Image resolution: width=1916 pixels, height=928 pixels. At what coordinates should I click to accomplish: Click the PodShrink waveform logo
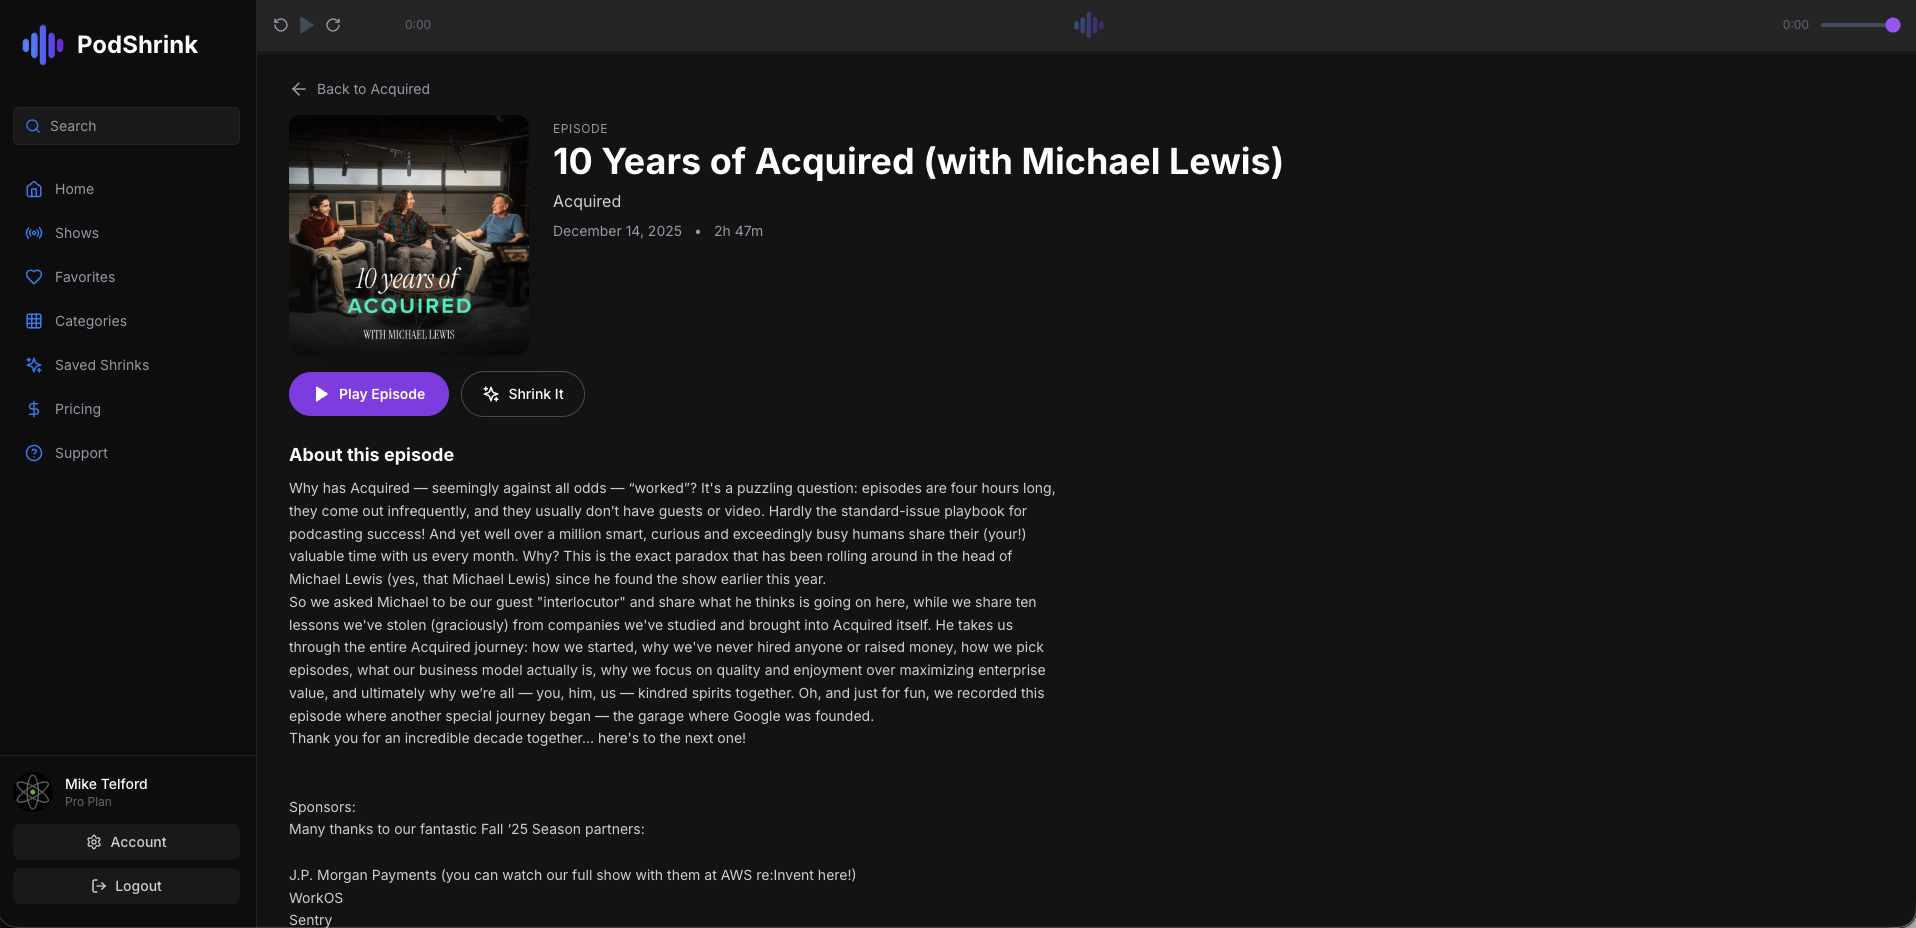42,44
